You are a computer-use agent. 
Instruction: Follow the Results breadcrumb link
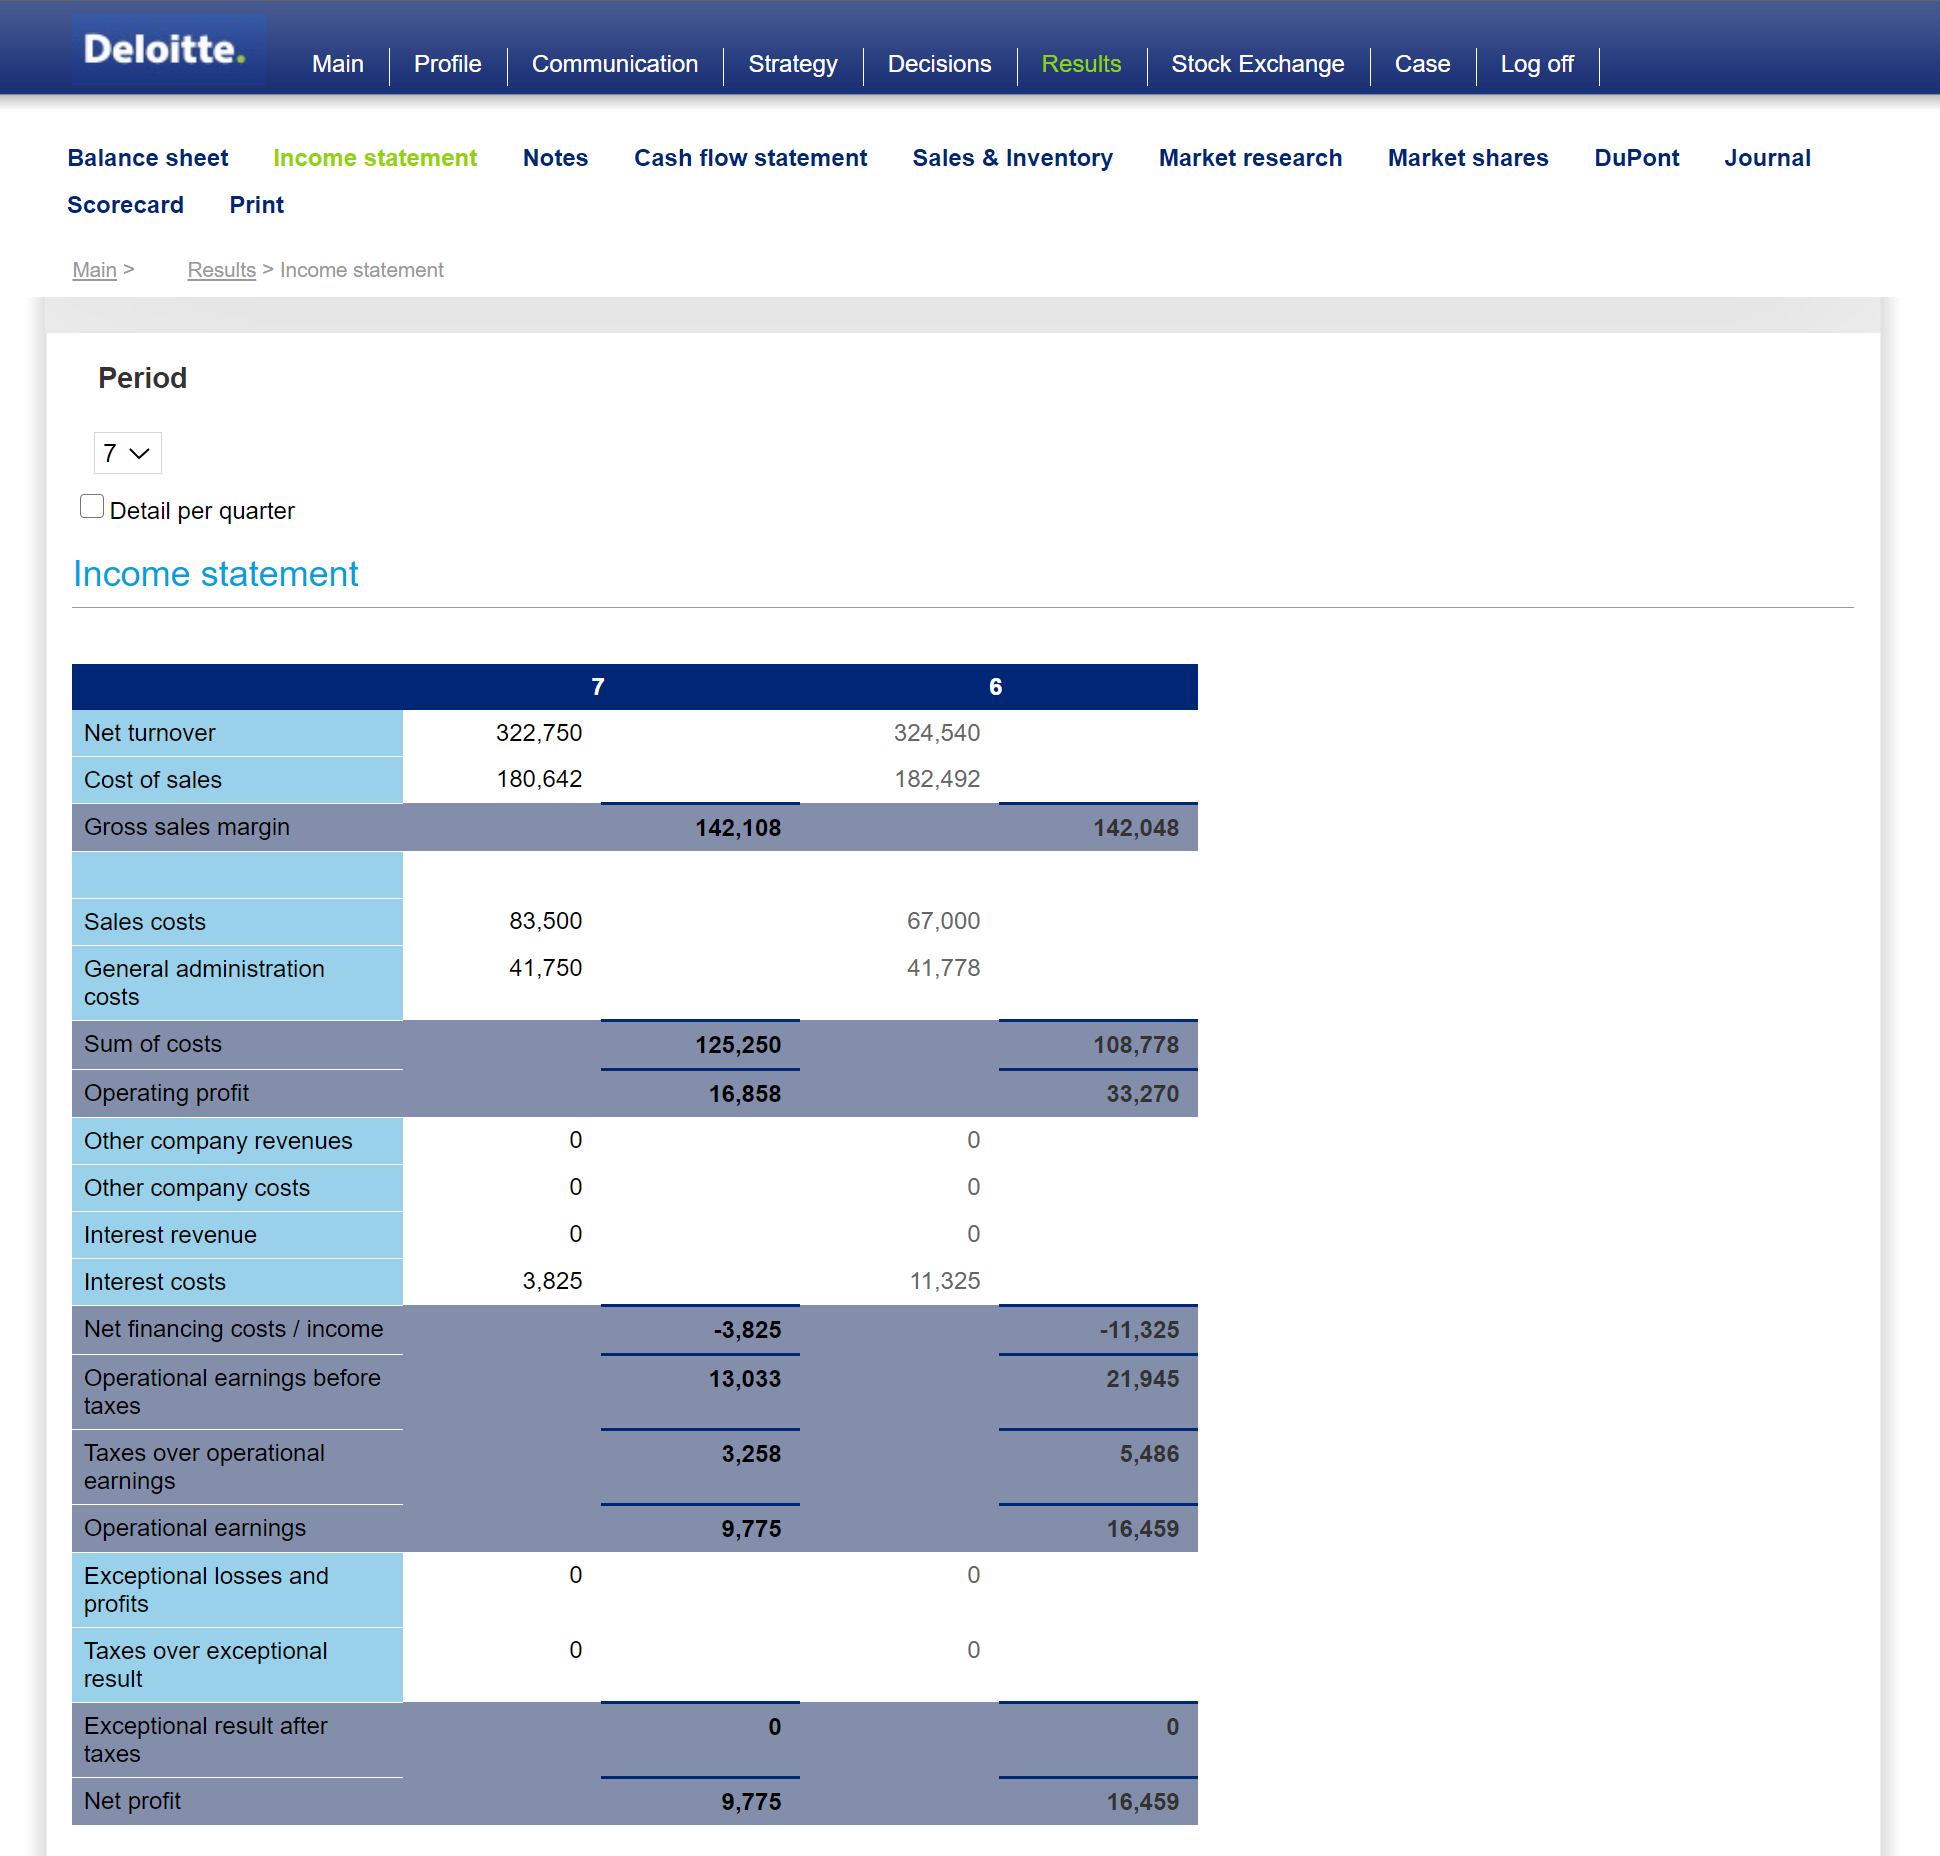pyautogui.click(x=221, y=270)
